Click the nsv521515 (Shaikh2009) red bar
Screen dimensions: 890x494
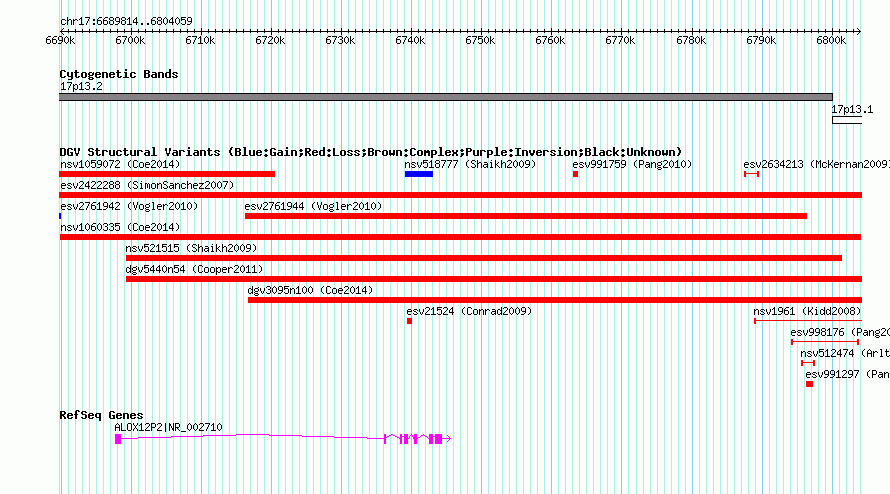coord(484,258)
